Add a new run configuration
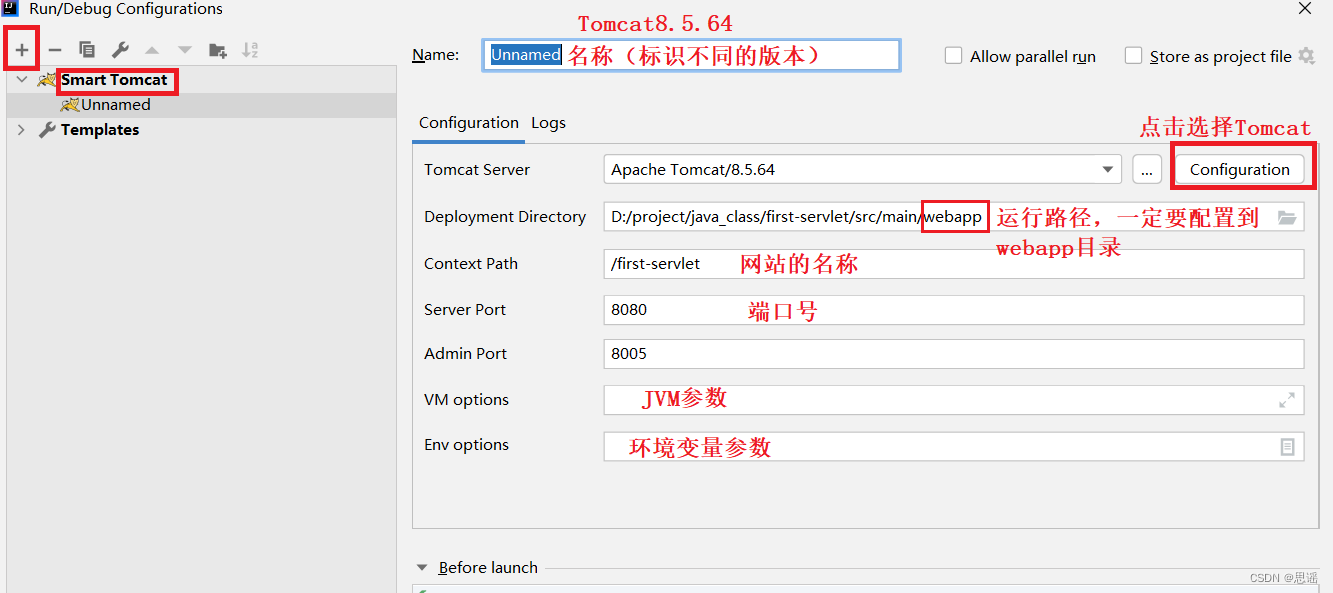Image resolution: width=1333 pixels, height=593 pixels. [22, 50]
